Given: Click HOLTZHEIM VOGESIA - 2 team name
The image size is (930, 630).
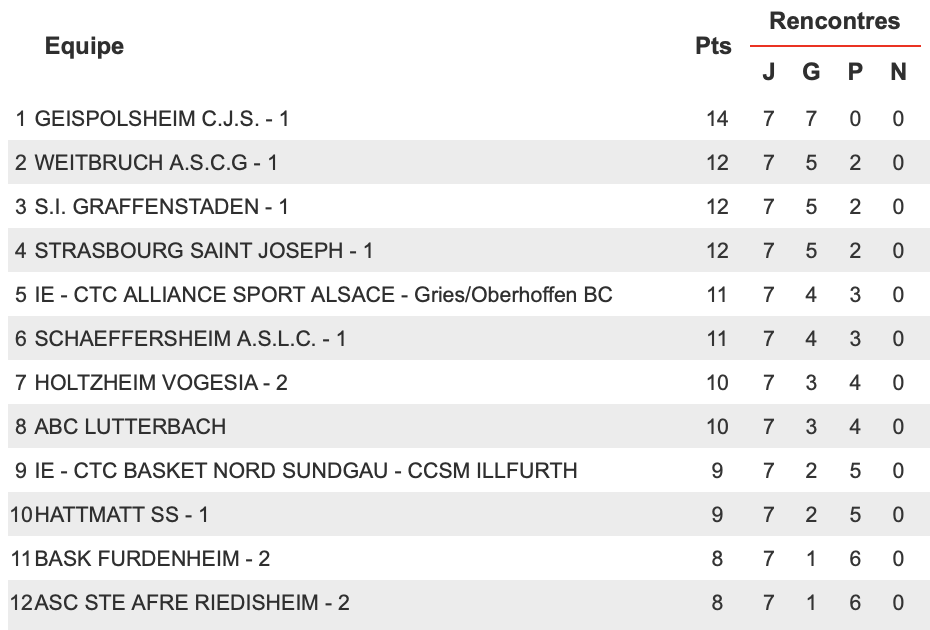Looking at the screenshot, I should tap(161, 383).
